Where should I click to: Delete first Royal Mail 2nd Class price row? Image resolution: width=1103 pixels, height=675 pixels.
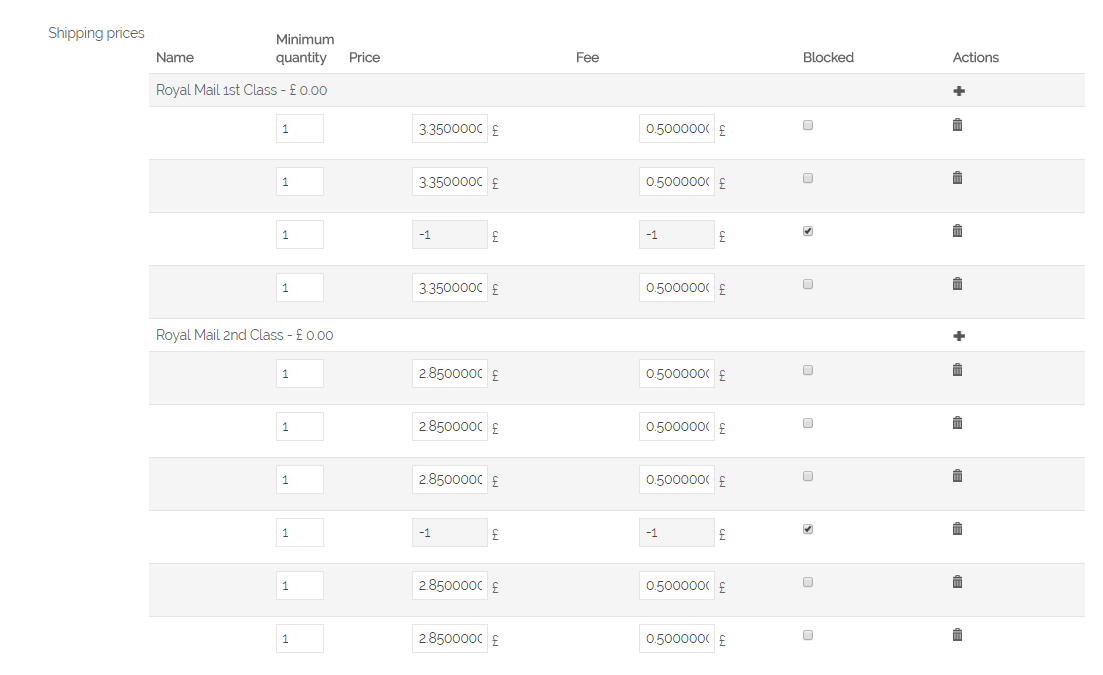(957, 370)
